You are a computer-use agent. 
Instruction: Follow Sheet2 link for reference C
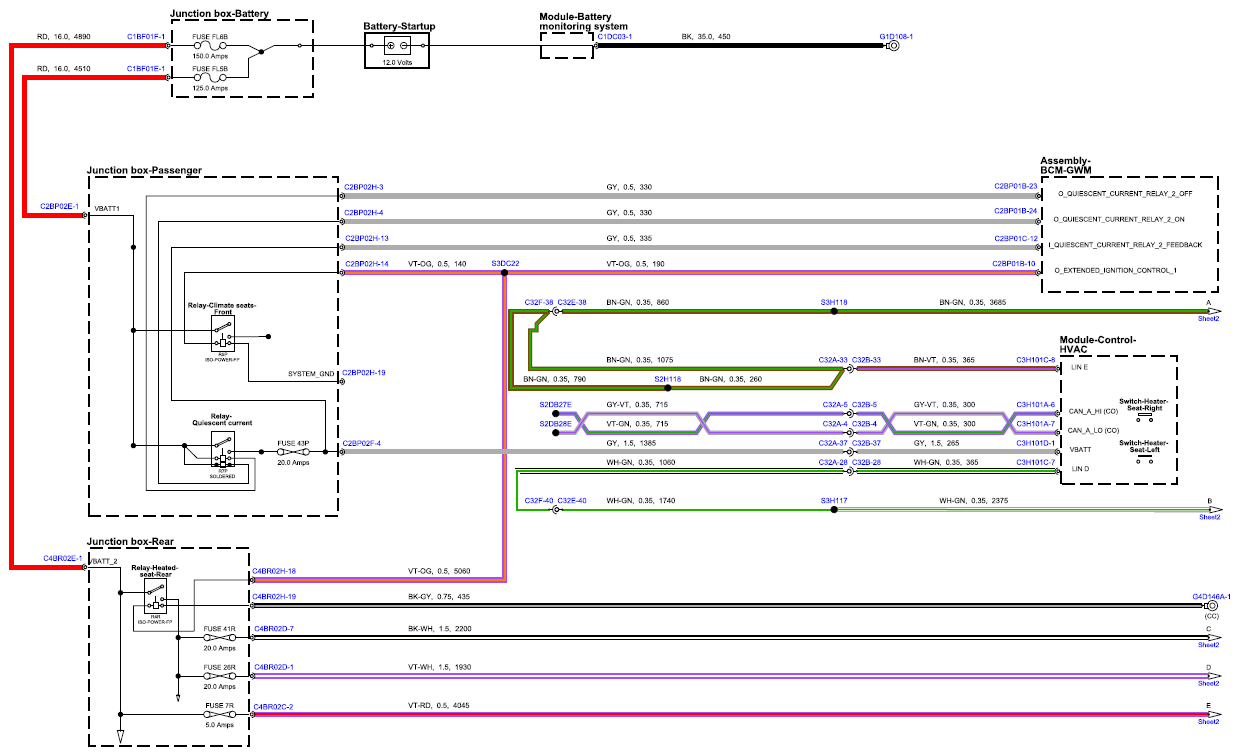tap(1210, 645)
